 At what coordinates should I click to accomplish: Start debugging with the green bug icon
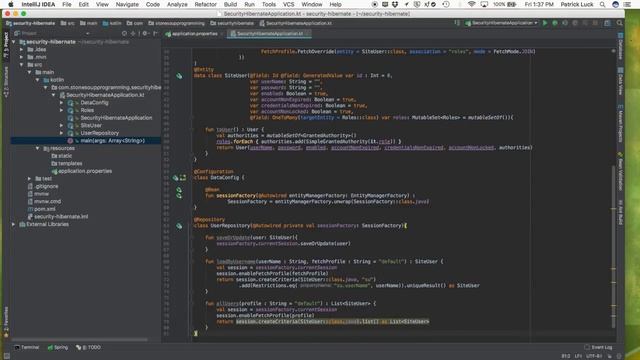[555, 23]
